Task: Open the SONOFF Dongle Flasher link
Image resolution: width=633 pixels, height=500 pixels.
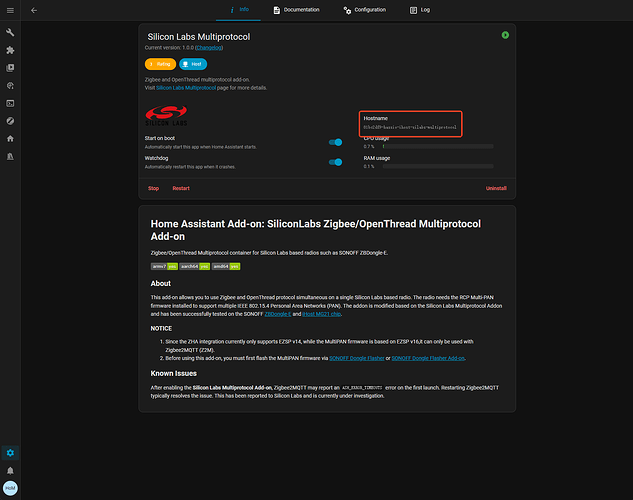Action: (357, 358)
